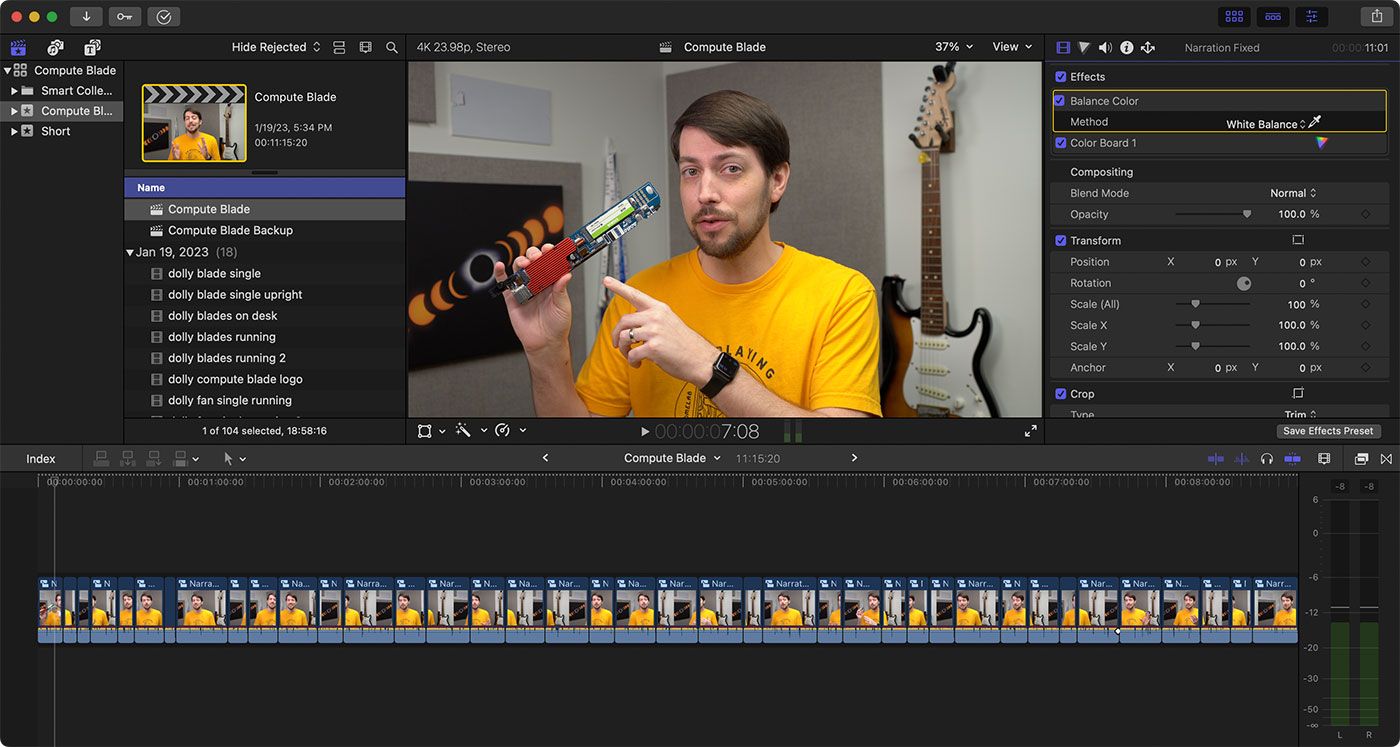Adjust the Opacity slider
This screenshot has height=747, width=1400.
click(1246, 214)
